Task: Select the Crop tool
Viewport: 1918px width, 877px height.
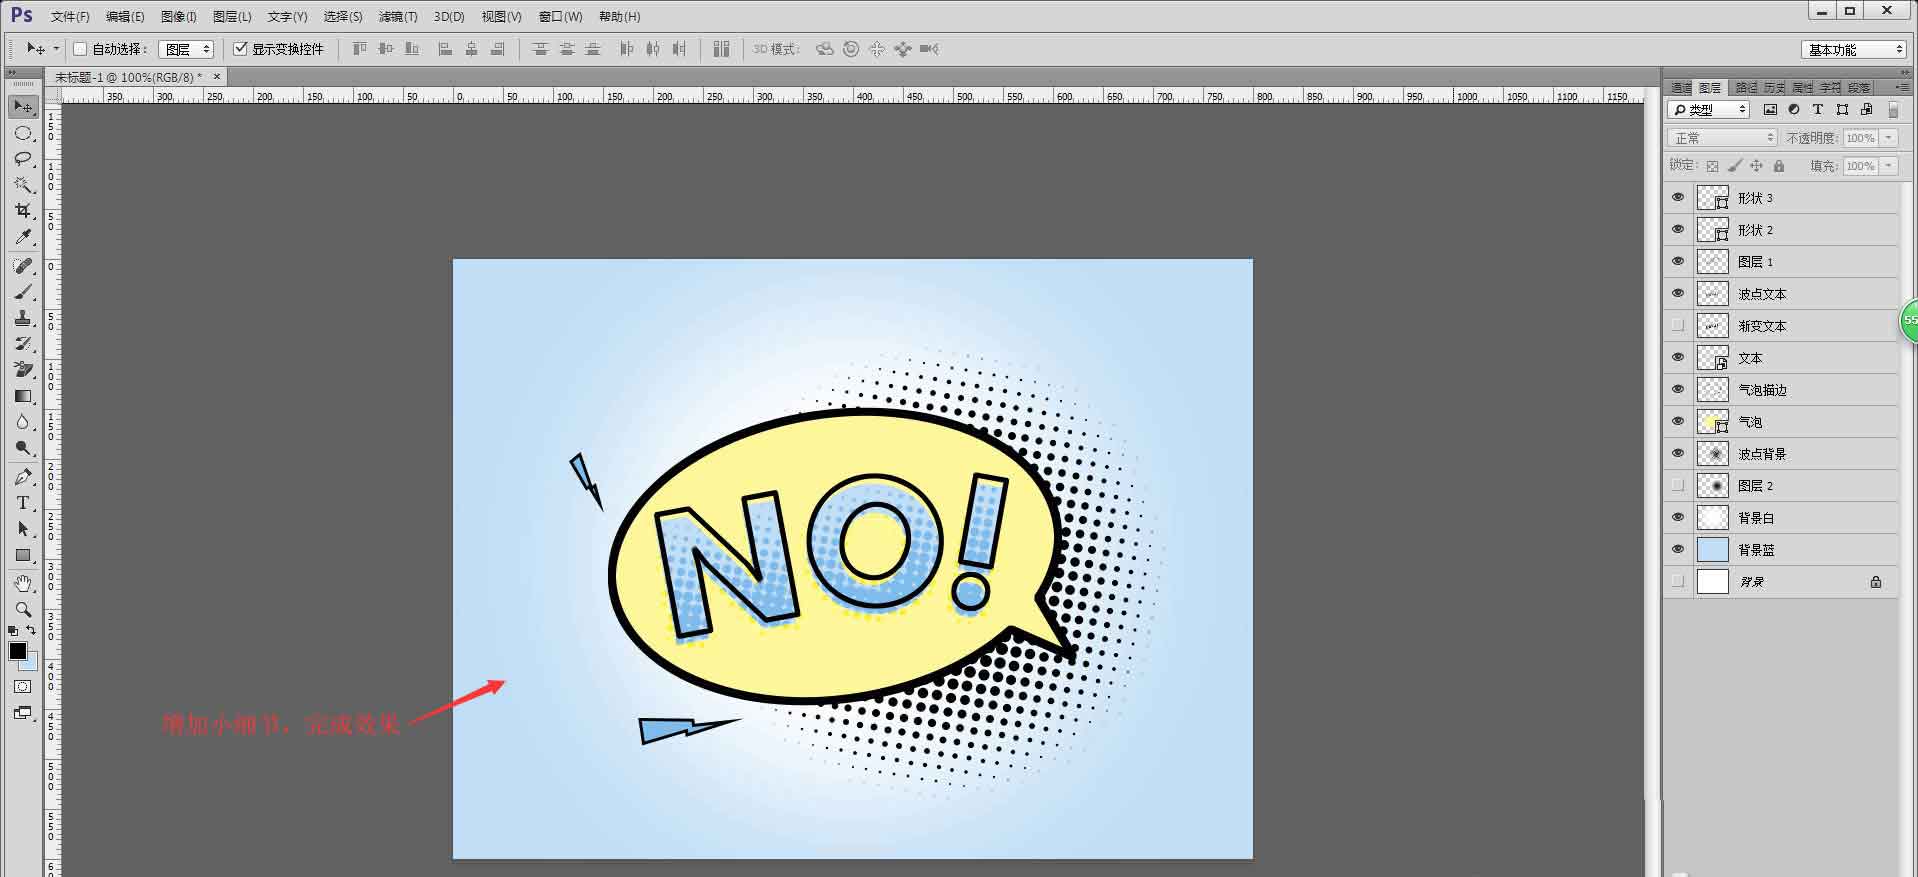Action: coord(23,211)
